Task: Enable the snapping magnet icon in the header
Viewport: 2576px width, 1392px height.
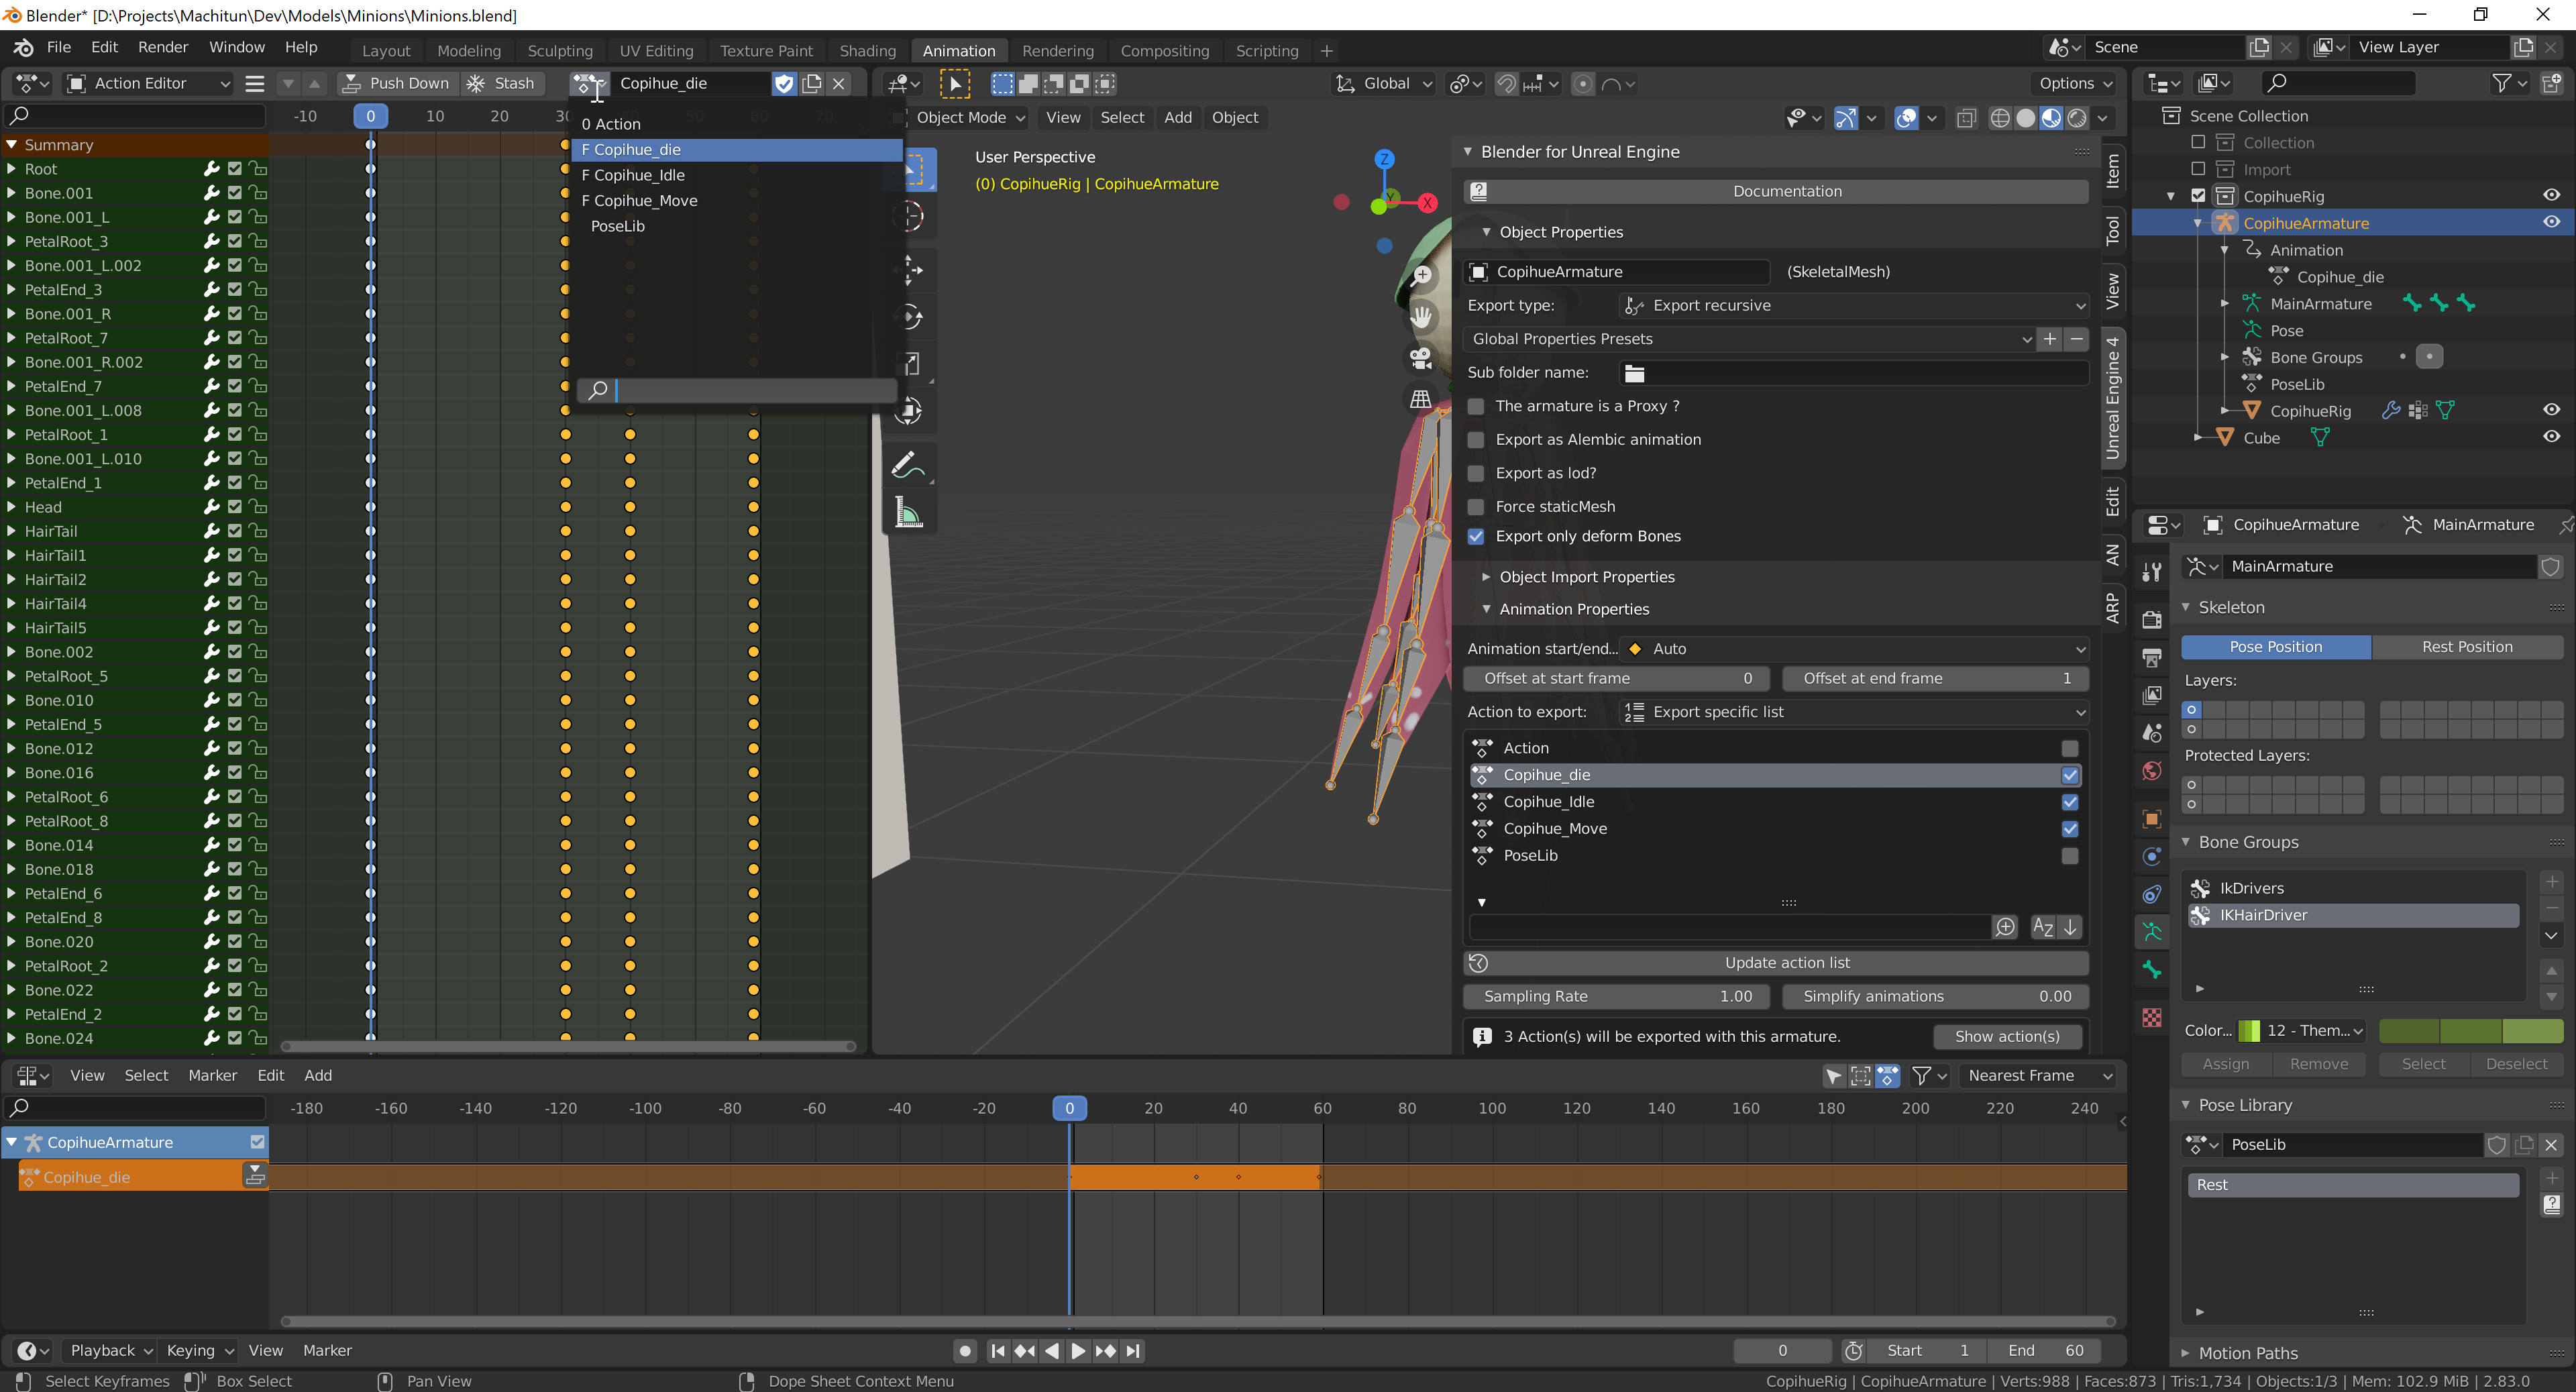Action: point(1506,84)
